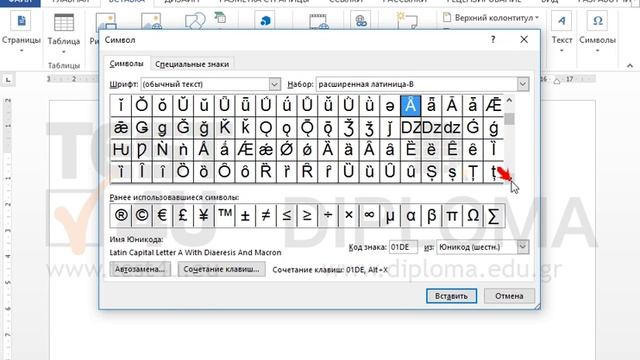Viewport: 640px width, 360px height.
Task: Click the Вставить button
Action: pyautogui.click(x=451, y=296)
